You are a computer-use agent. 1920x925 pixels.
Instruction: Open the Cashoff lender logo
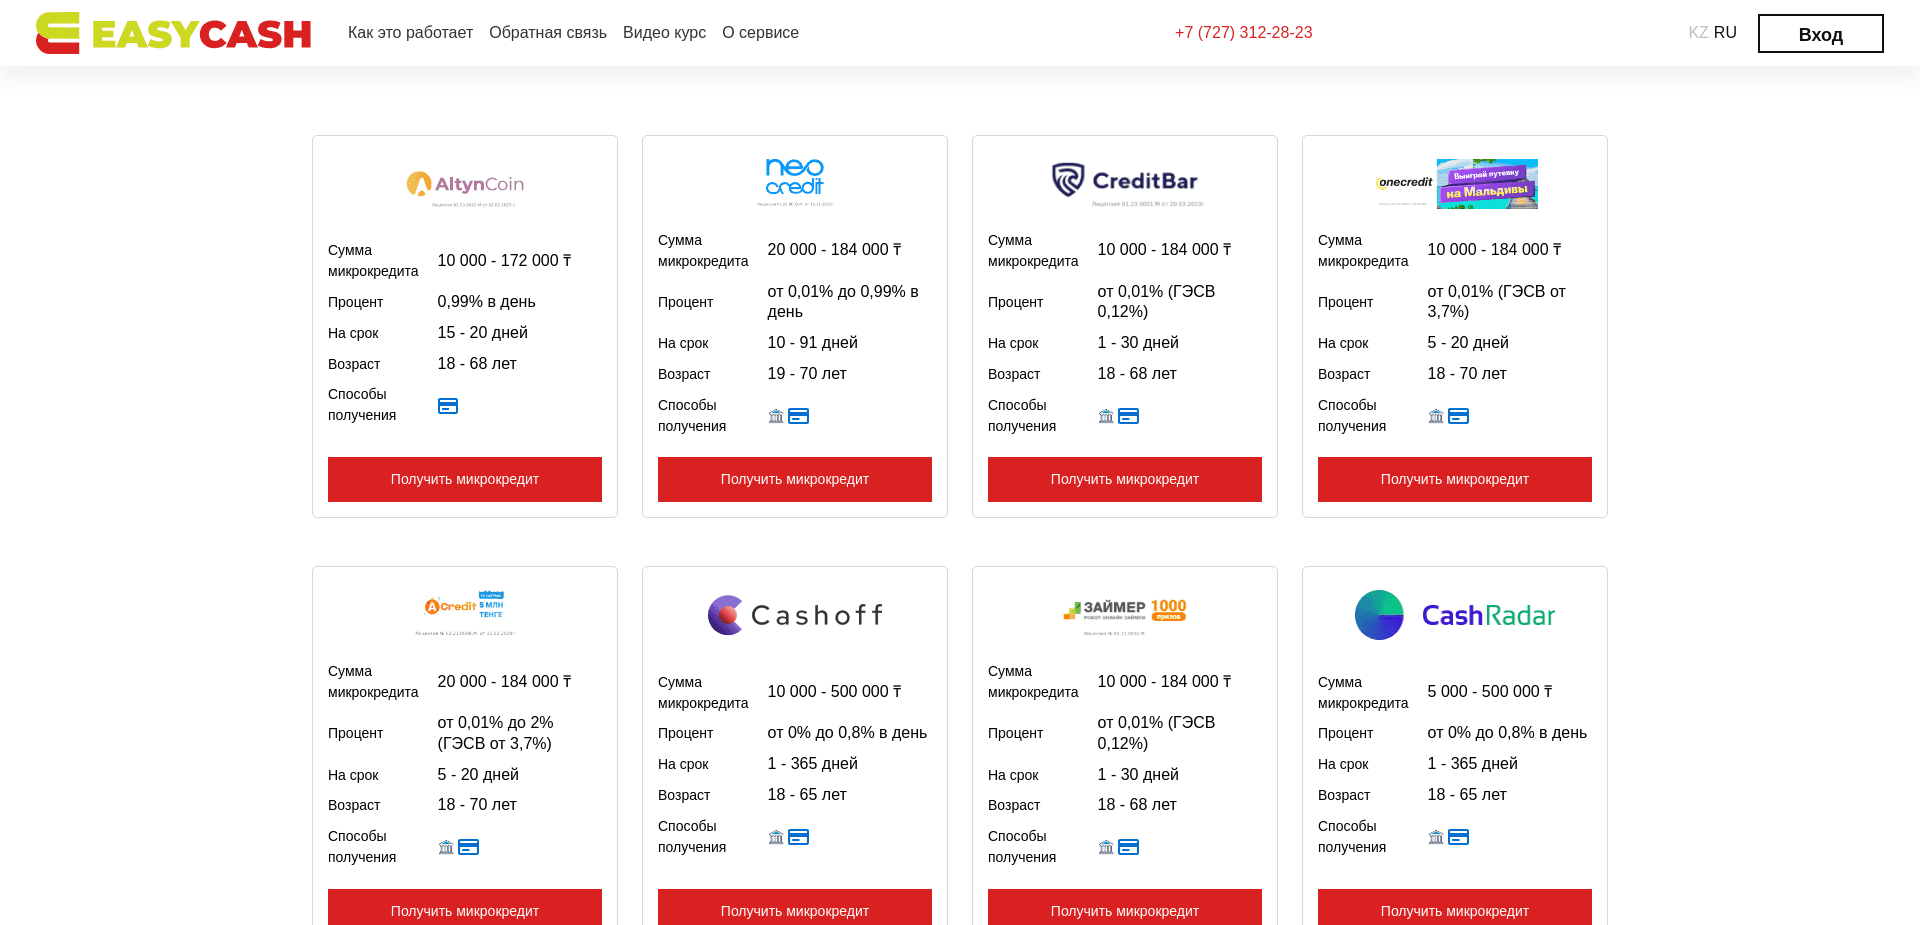click(794, 614)
